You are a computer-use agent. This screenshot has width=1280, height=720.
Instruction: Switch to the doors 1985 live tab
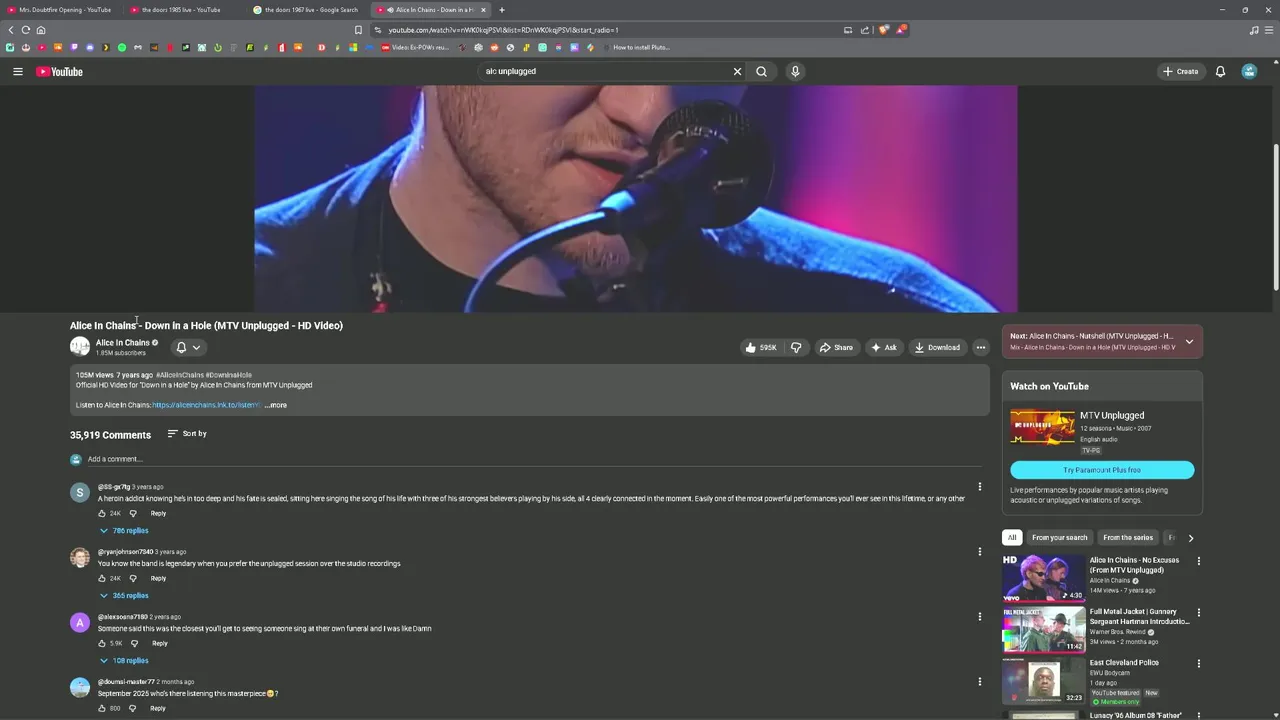tap(183, 10)
